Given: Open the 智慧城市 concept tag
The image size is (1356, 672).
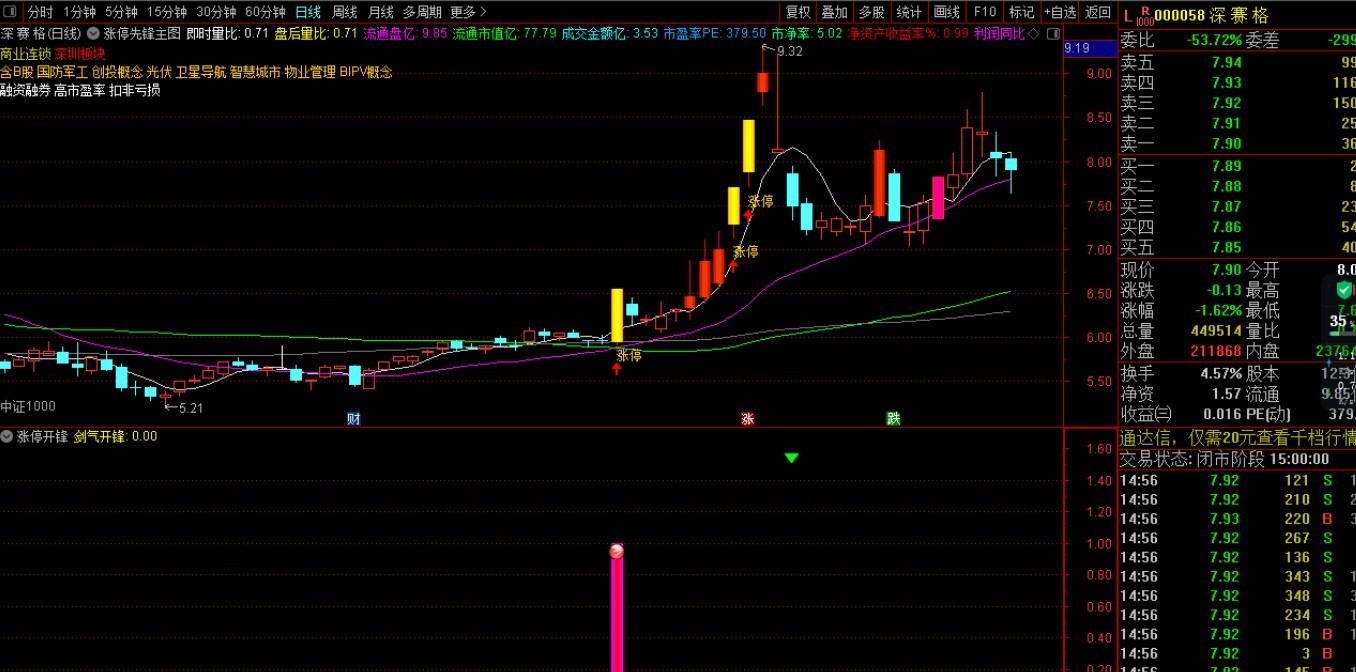Looking at the screenshot, I should click(255, 72).
